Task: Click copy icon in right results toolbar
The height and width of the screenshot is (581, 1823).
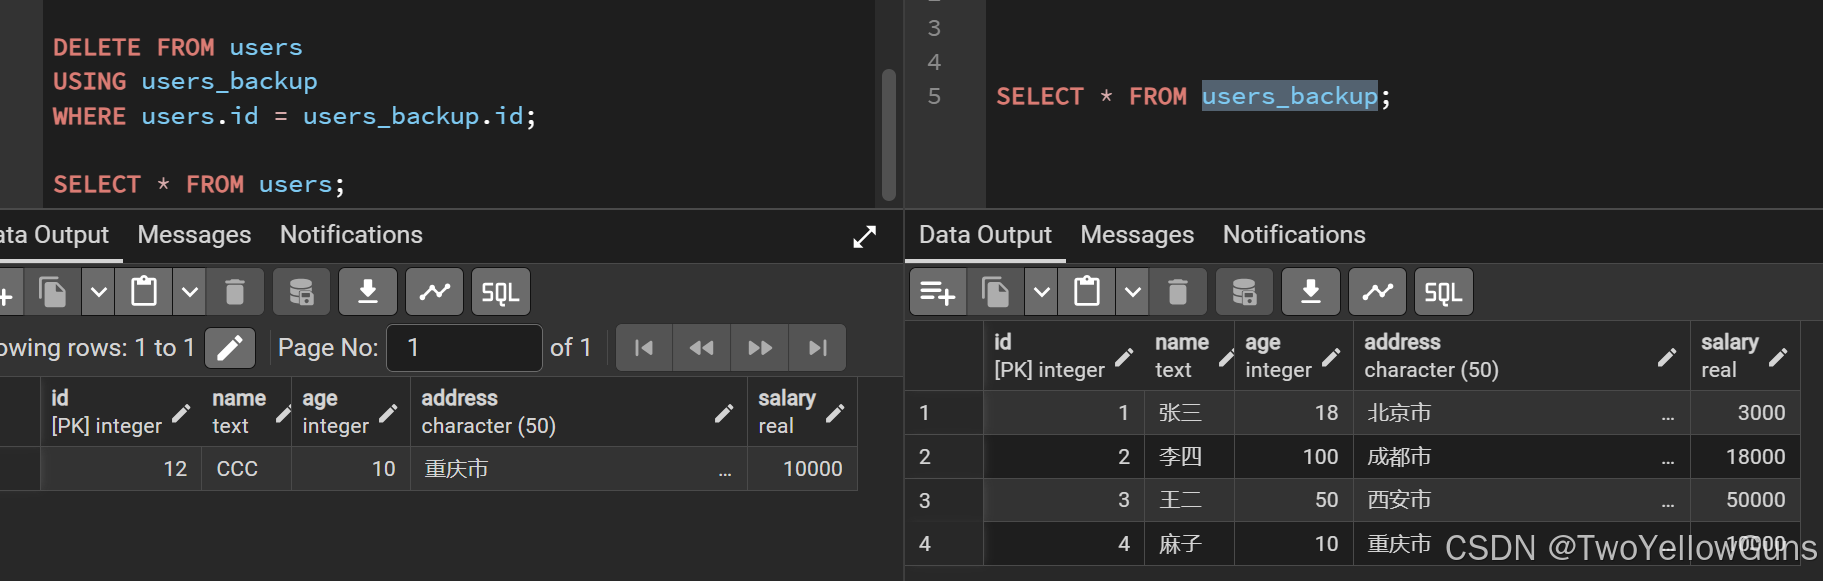Action: click(x=995, y=292)
